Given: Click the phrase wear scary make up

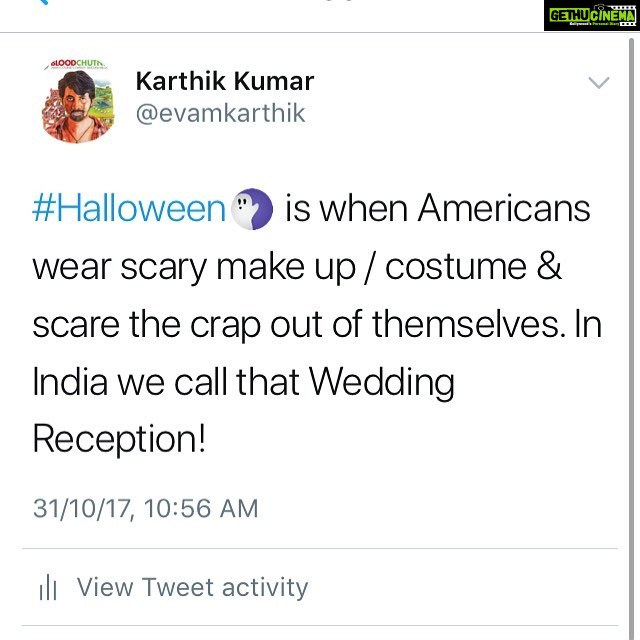Looking at the screenshot, I should pyautogui.click(x=195, y=268).
